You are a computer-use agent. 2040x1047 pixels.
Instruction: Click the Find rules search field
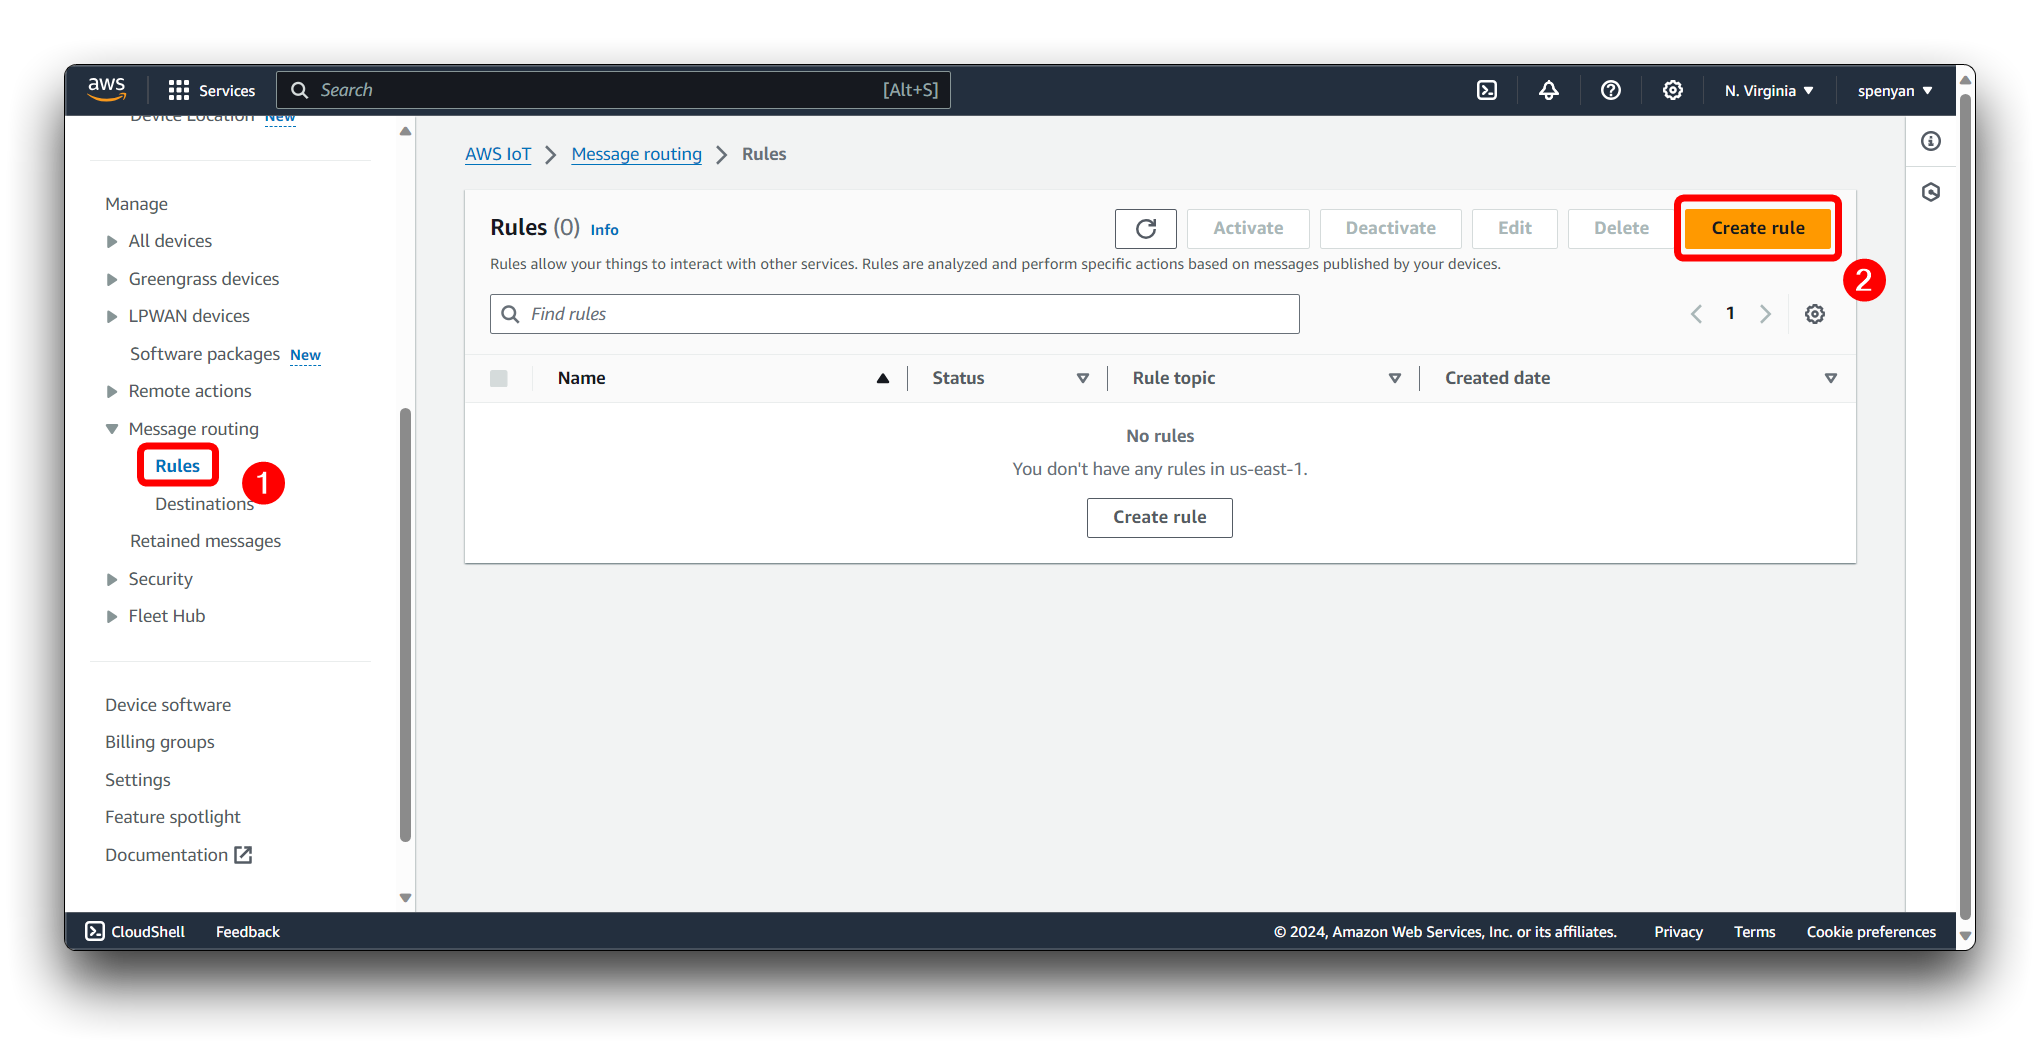(x=895, y=314)
